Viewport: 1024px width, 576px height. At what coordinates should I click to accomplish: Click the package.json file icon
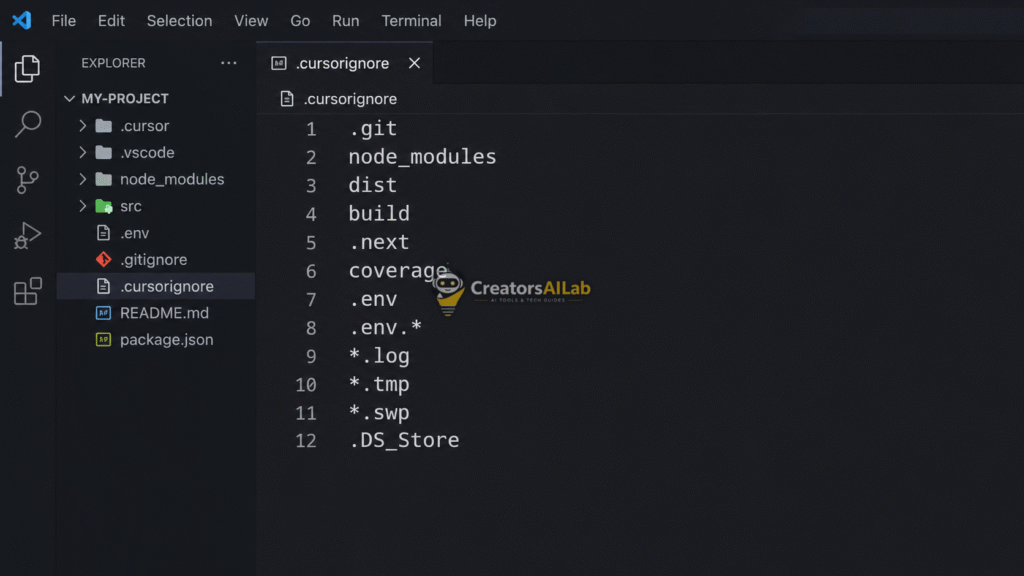pyautogui.click(x=103, y=340)
